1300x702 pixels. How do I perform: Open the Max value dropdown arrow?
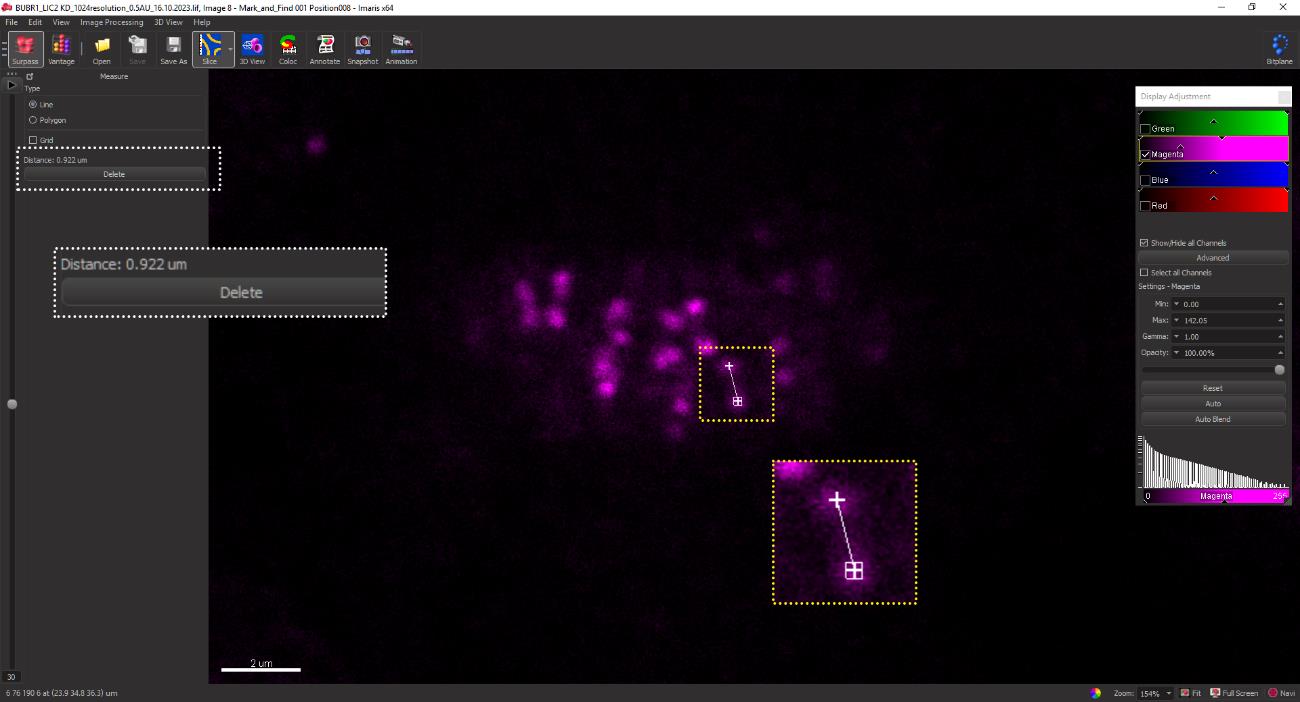(1177, 320)
